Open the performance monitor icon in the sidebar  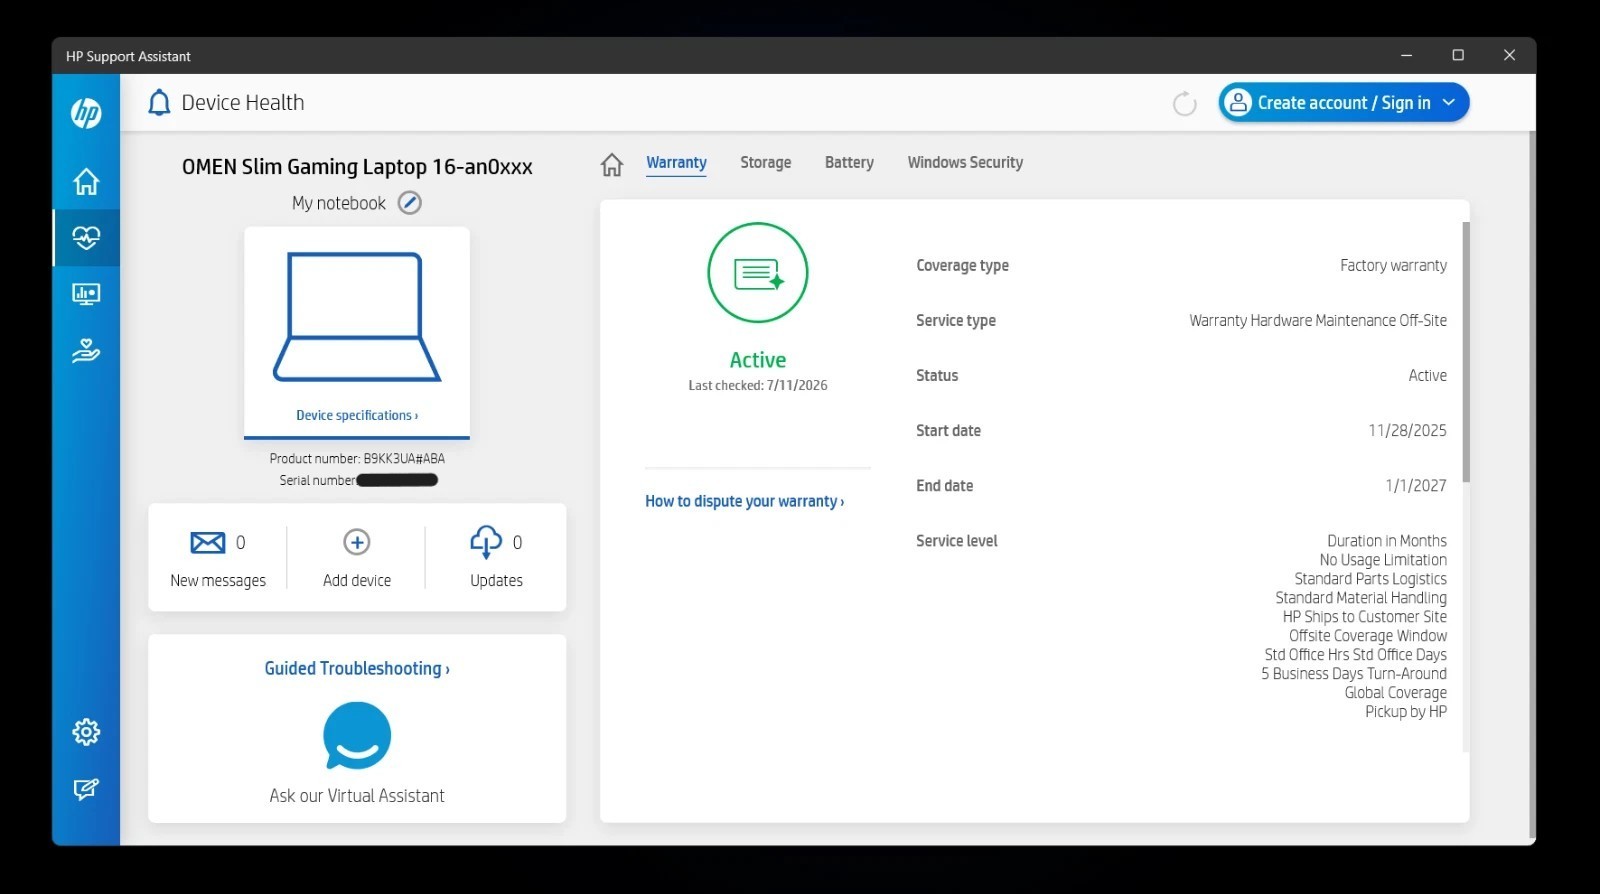coord(86,294)
